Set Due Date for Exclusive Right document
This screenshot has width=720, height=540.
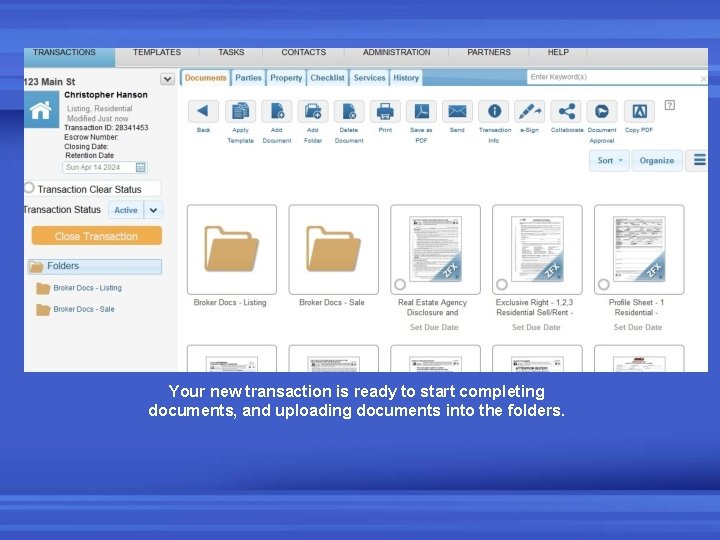[536, 327]
